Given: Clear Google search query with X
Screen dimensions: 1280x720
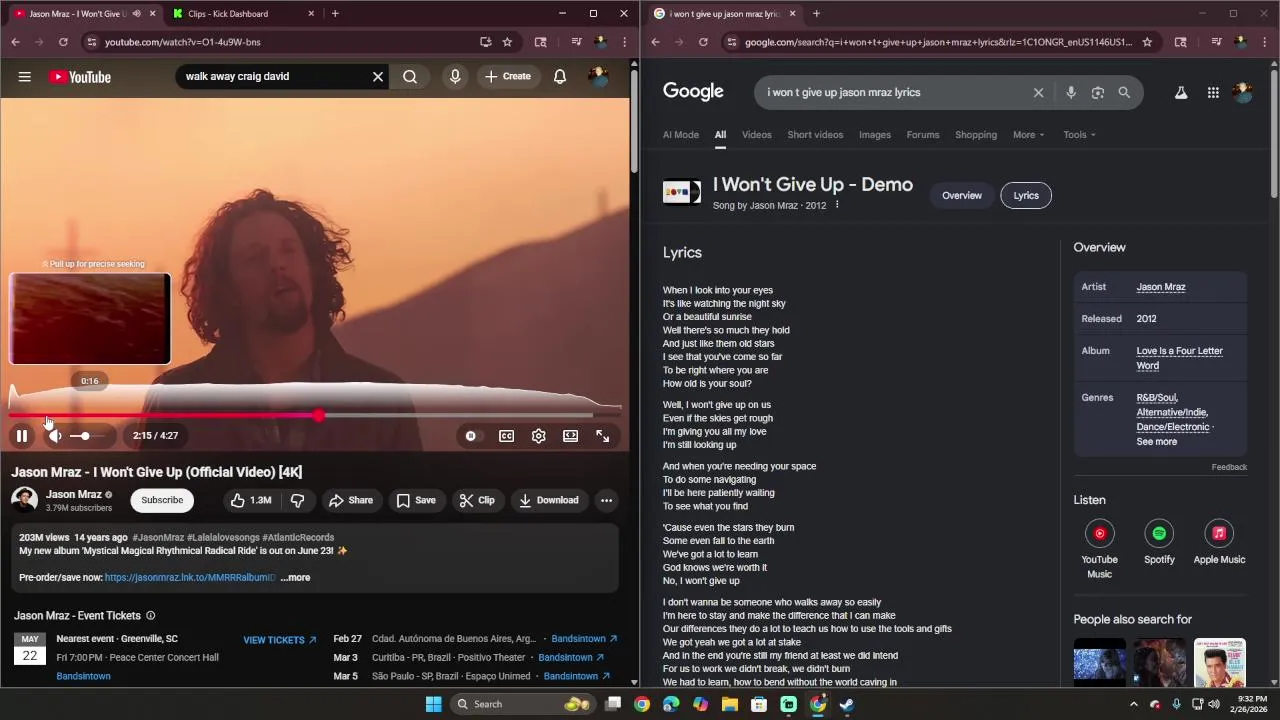Looking at the screenshot, I should point(1038,92).
